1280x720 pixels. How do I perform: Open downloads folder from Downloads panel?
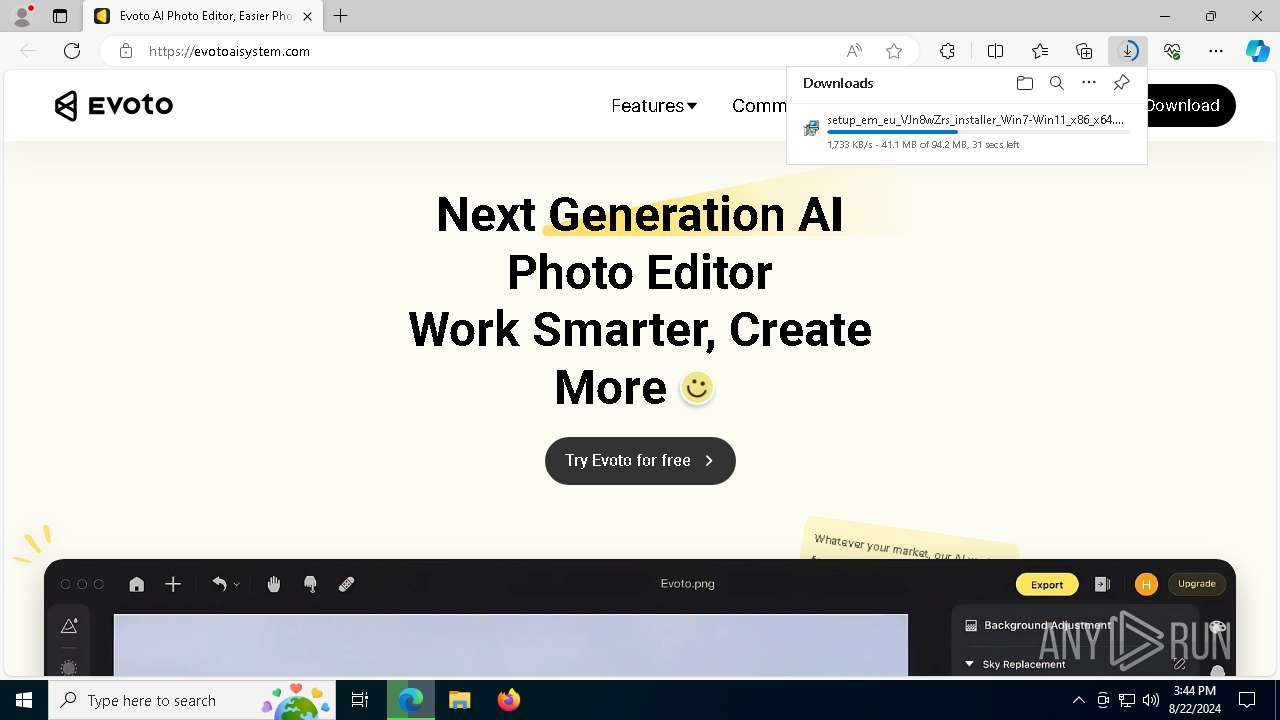click(x=1024, y=83)
